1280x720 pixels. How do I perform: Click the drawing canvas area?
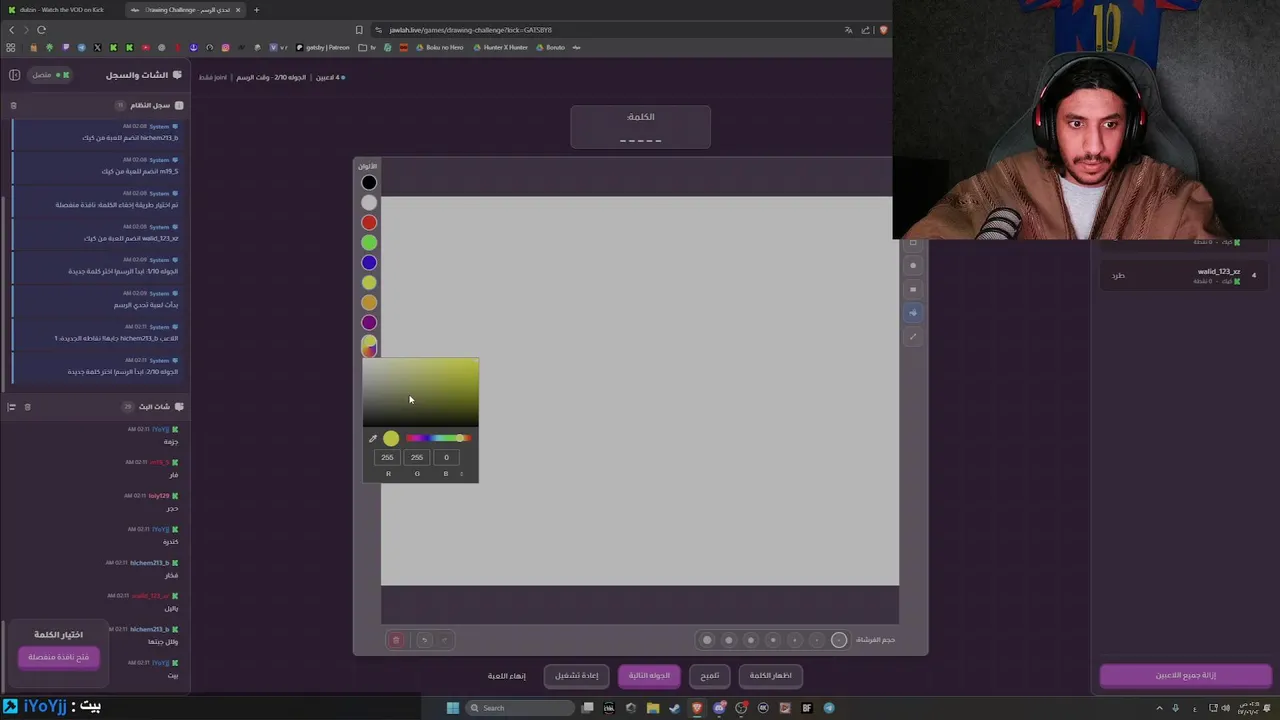[640, 390]
